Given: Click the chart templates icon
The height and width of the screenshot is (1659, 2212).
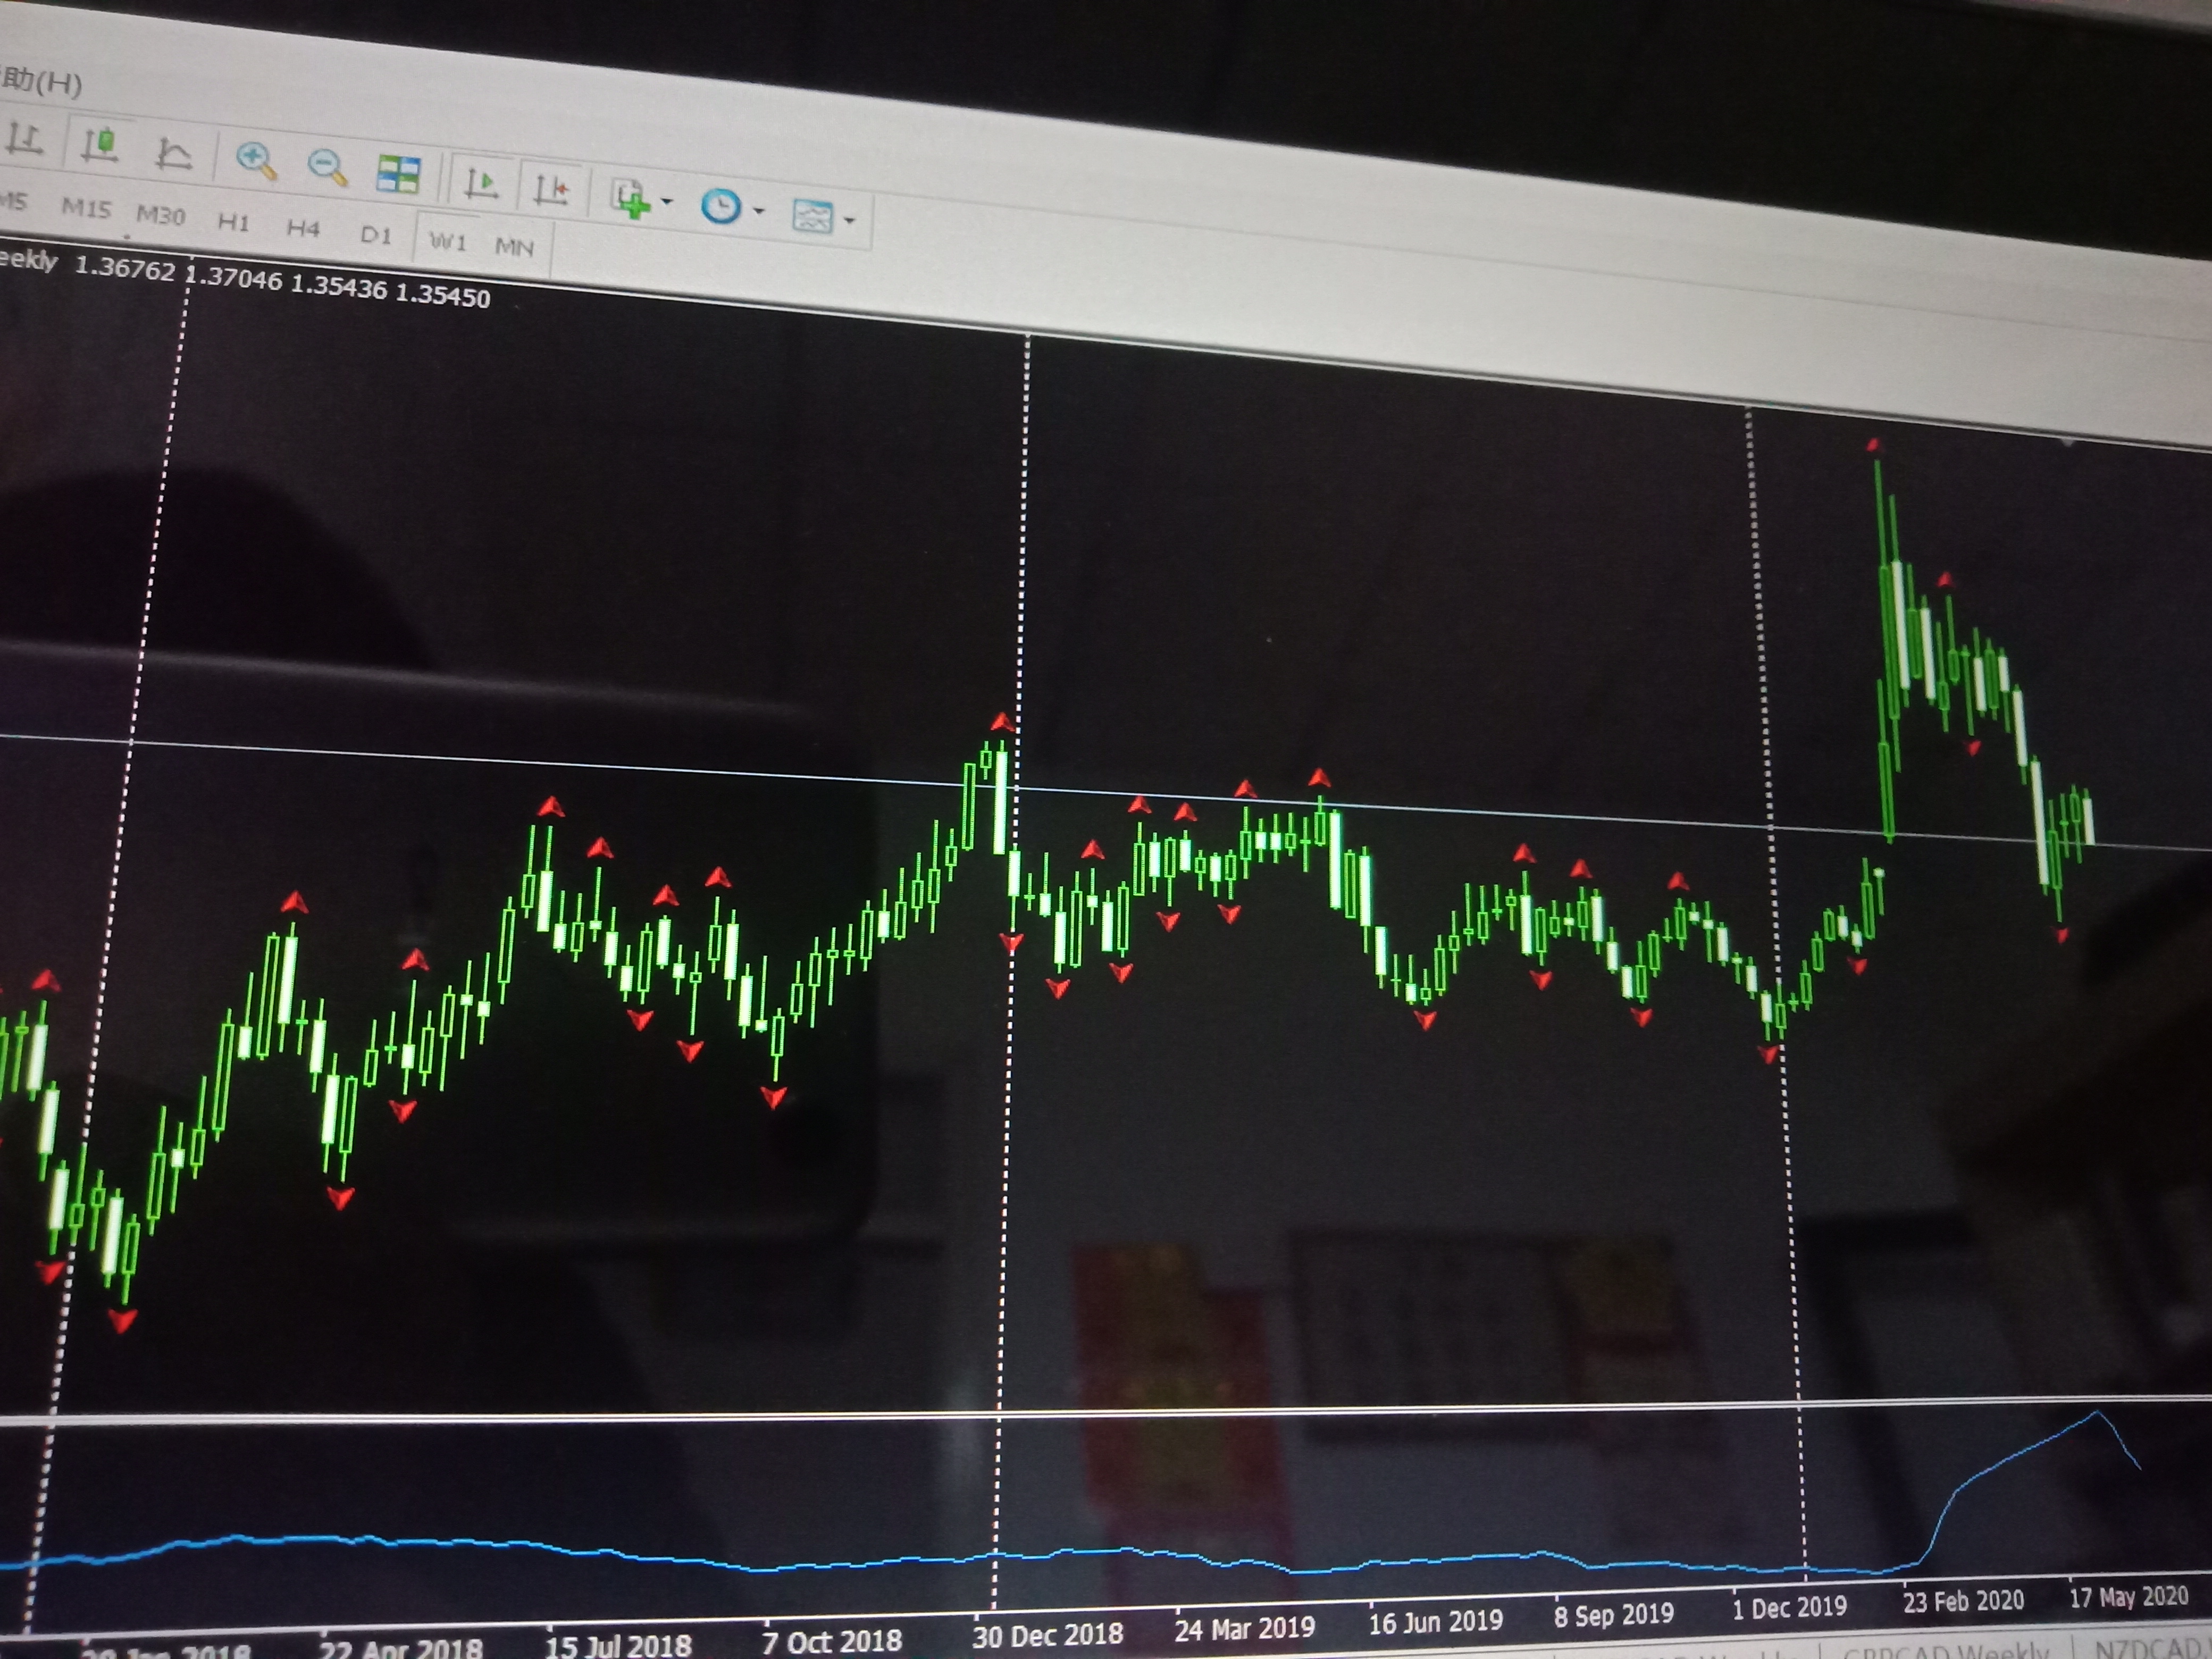Looking at the screenshot, I should pos(812,216).
